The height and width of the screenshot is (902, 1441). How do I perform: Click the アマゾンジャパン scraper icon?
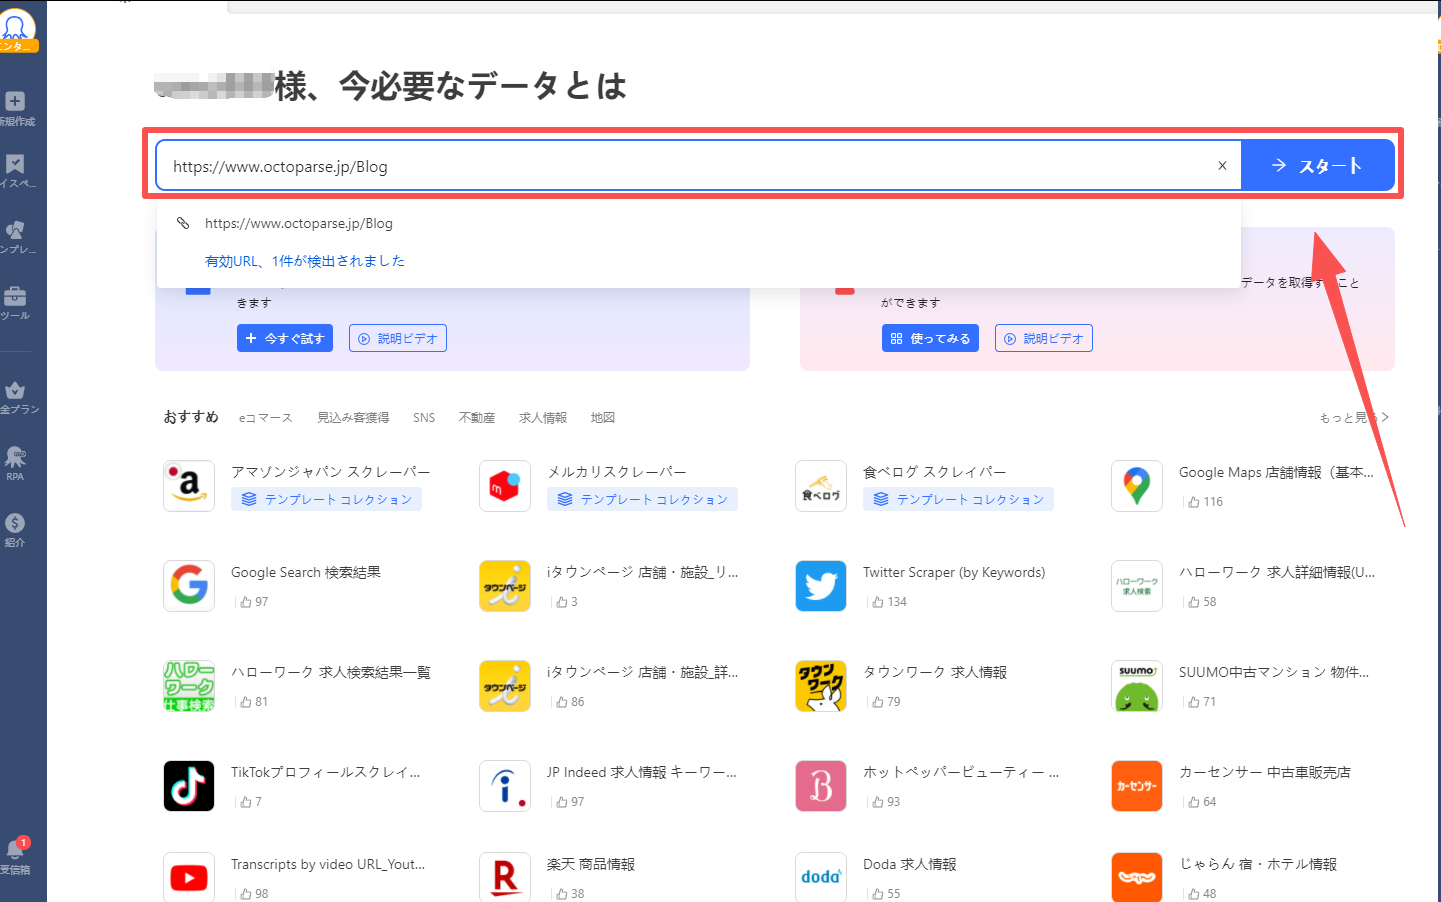(x=188, y=486)
